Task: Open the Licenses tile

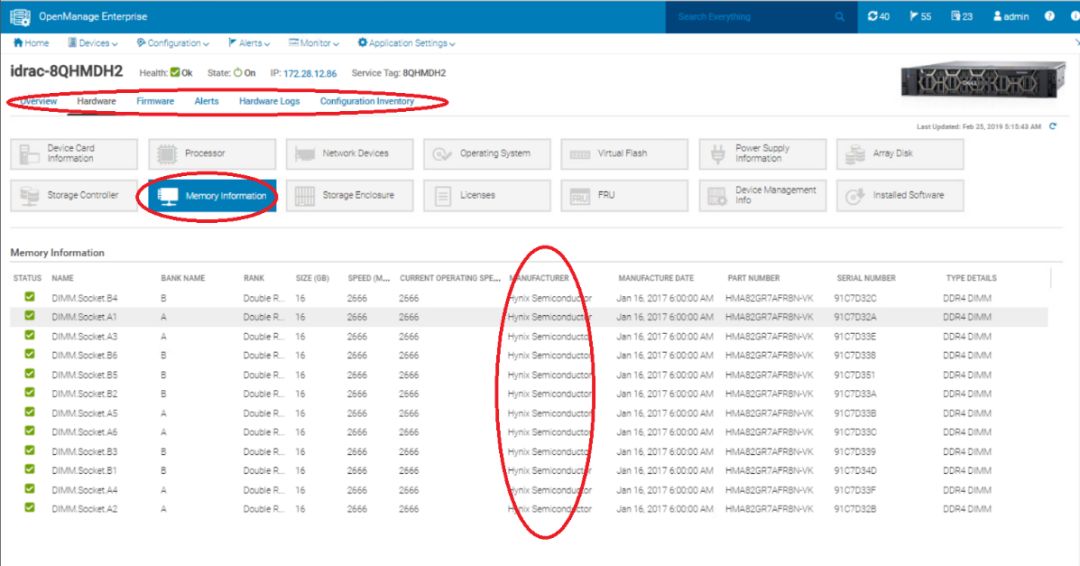Action: (487, 196)
